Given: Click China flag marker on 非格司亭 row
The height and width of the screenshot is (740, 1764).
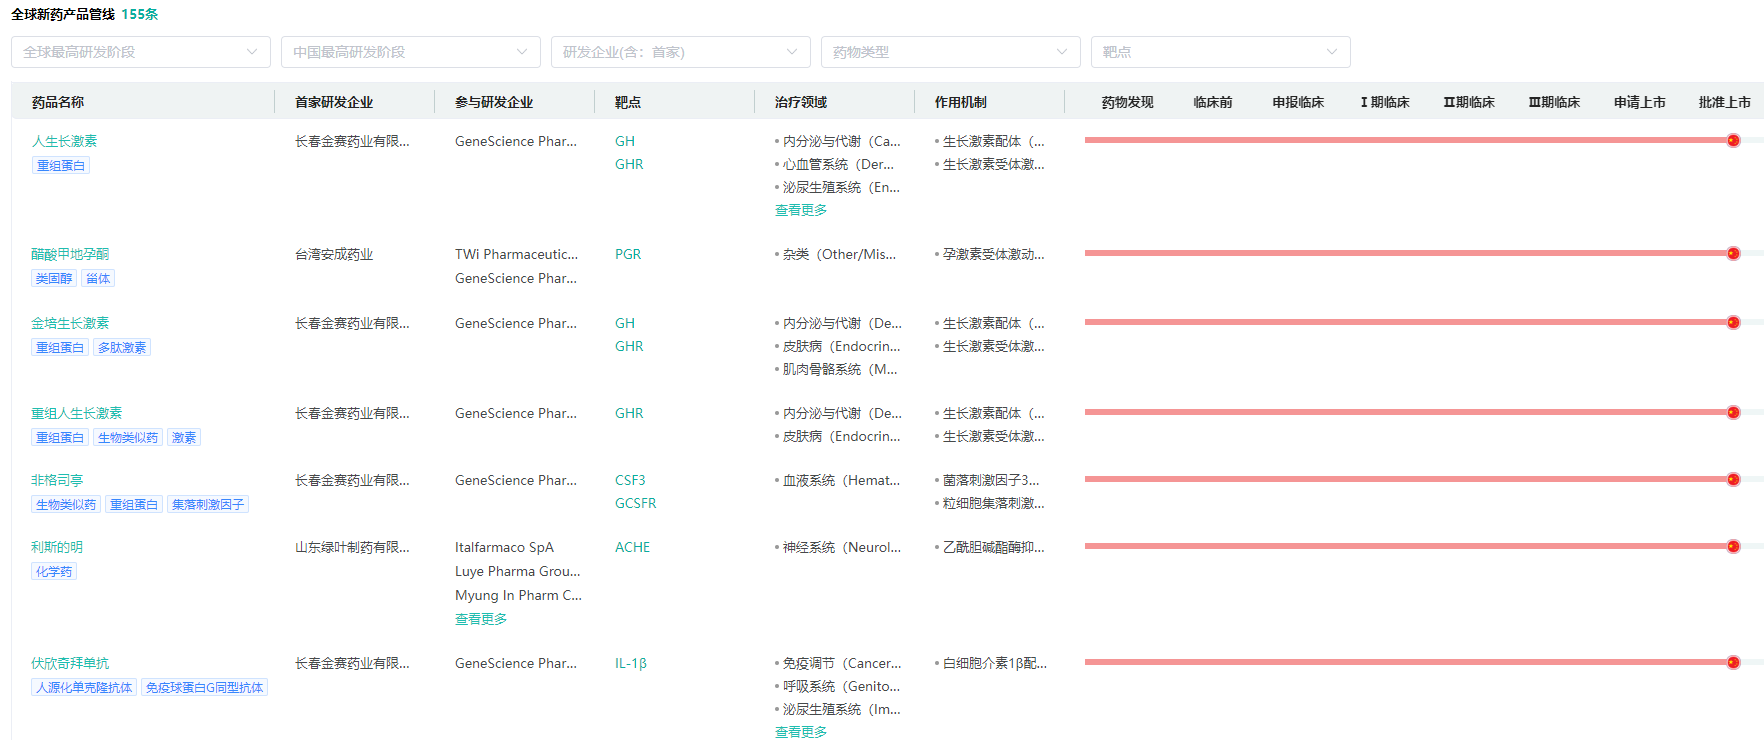Looking at the screenshot, I should (x=1733, y=479).
